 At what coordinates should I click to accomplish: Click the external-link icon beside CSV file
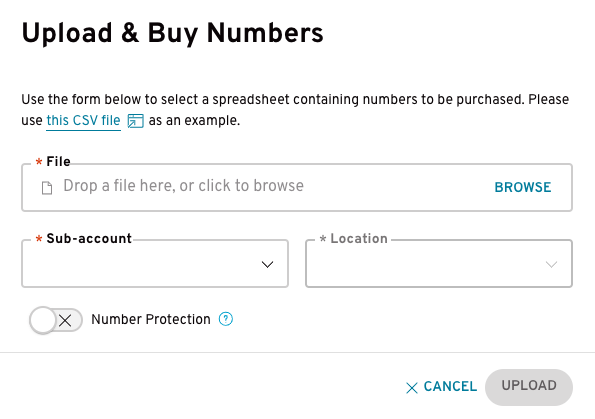pos(135,121)
